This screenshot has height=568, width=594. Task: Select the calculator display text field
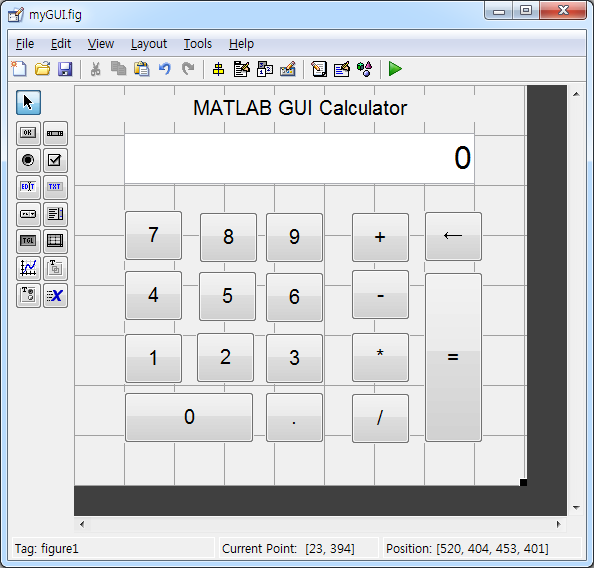click(x=299, y=158)
